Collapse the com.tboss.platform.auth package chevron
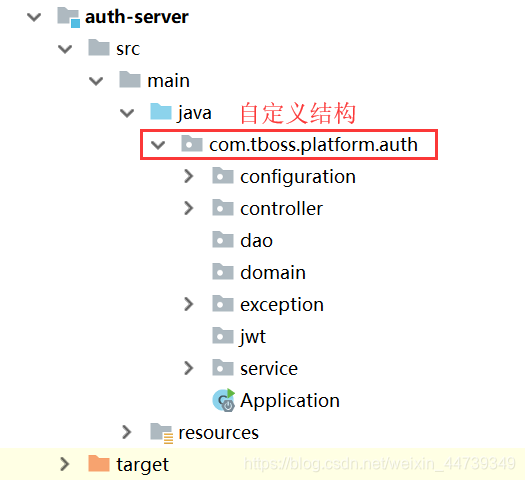525x482 pixels. (x=158, y=145)
